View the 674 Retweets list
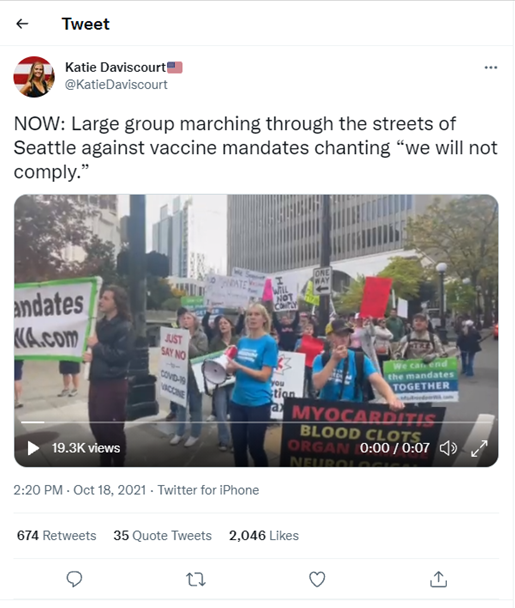The height and width of the screenshot is (608, 515). pyautogui.click(x=57, y=535)
